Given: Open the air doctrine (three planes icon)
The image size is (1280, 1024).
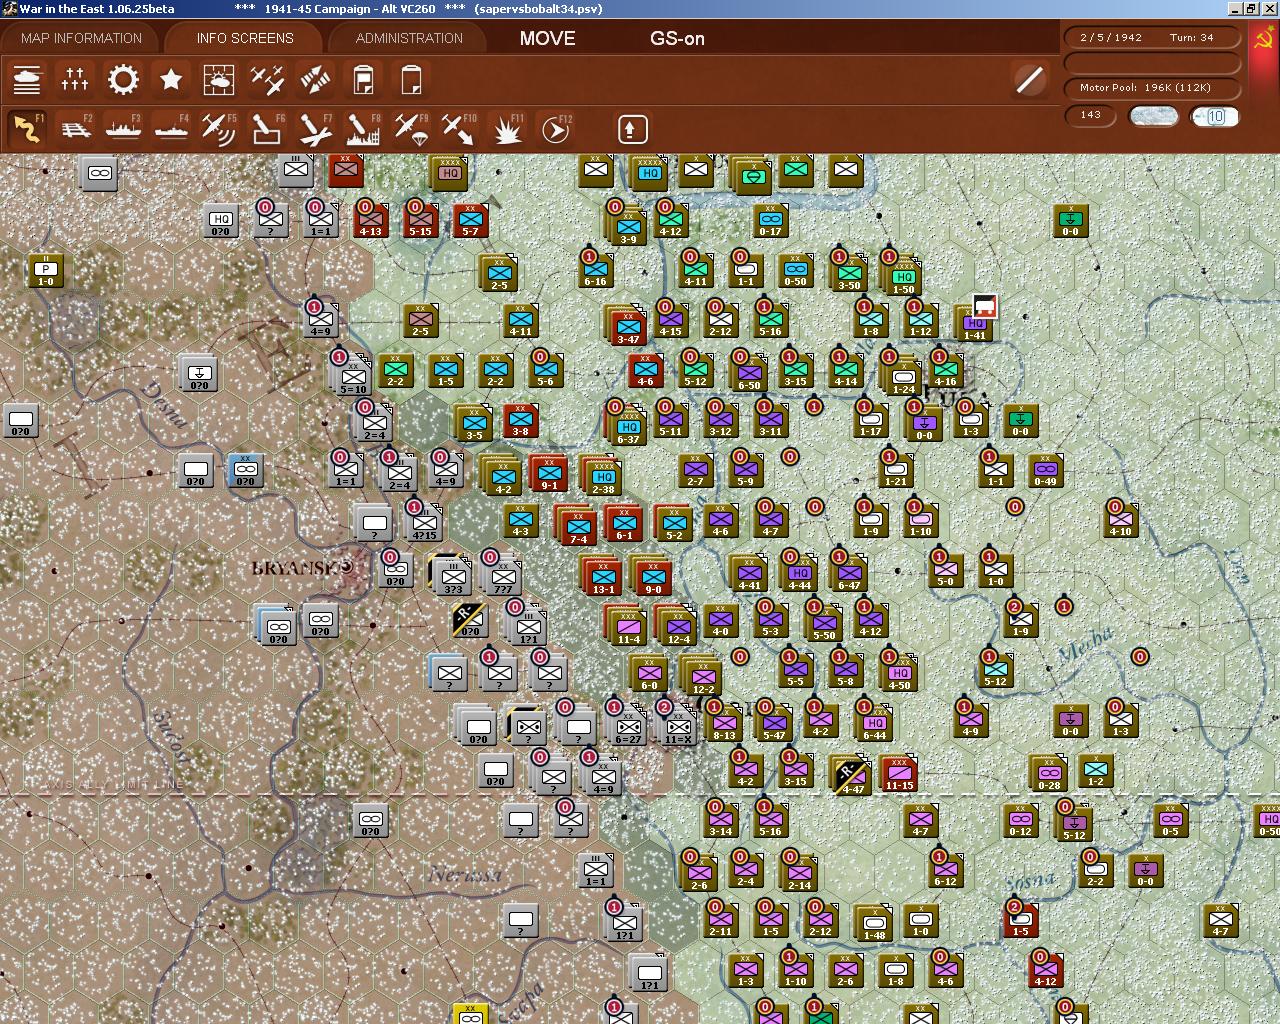Looking at the screenshot, I should pyautogui.click(x=267, y=79).
